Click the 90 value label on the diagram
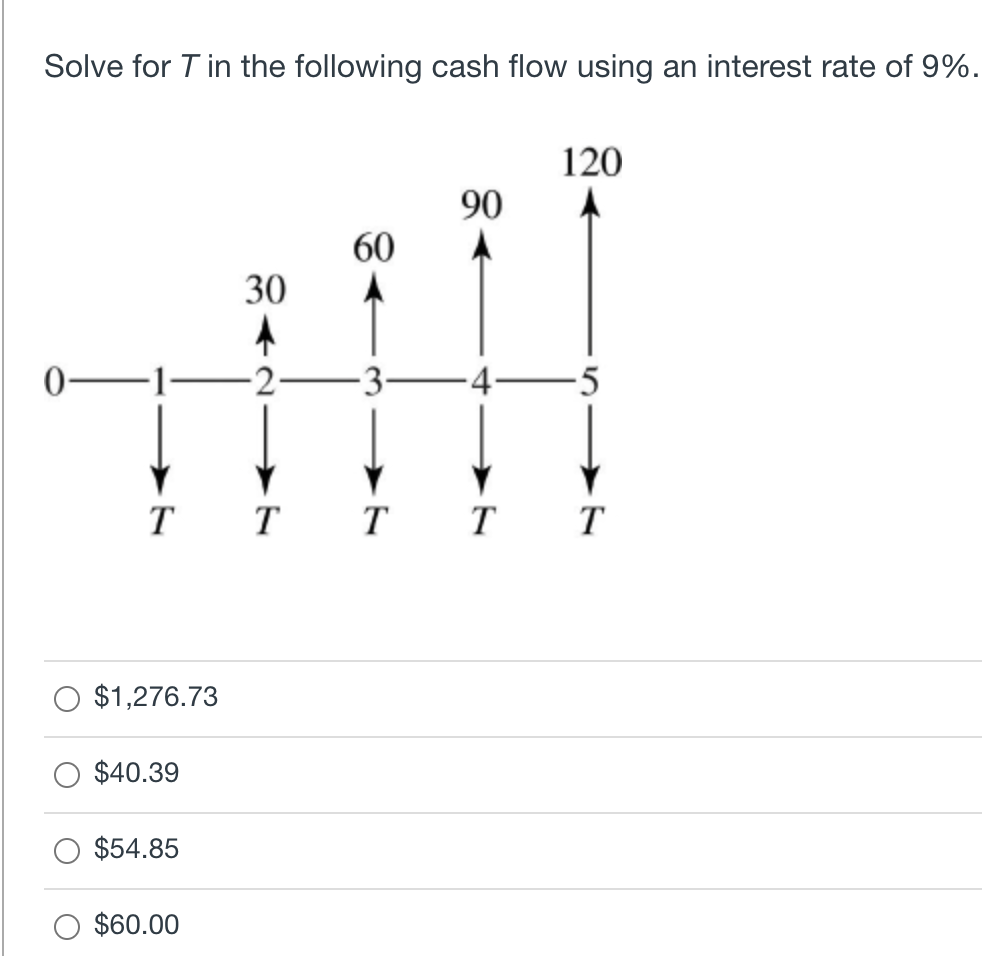982x956 pixels. [x=479, y=207]
